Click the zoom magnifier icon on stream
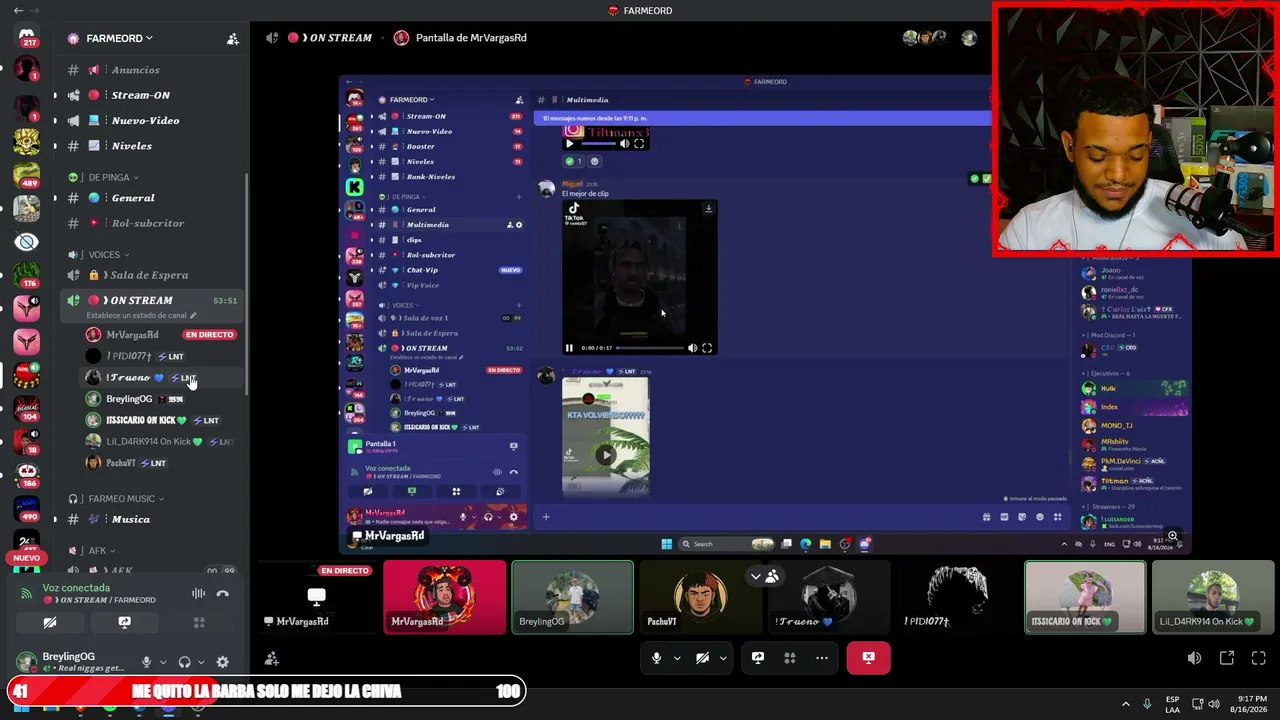 click(x=1173, y=536)
